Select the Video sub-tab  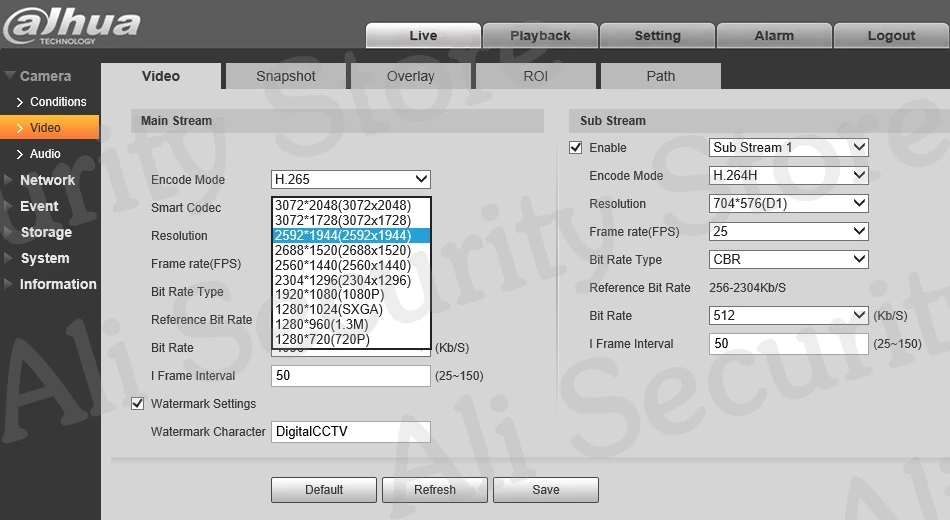coord(161,76)
